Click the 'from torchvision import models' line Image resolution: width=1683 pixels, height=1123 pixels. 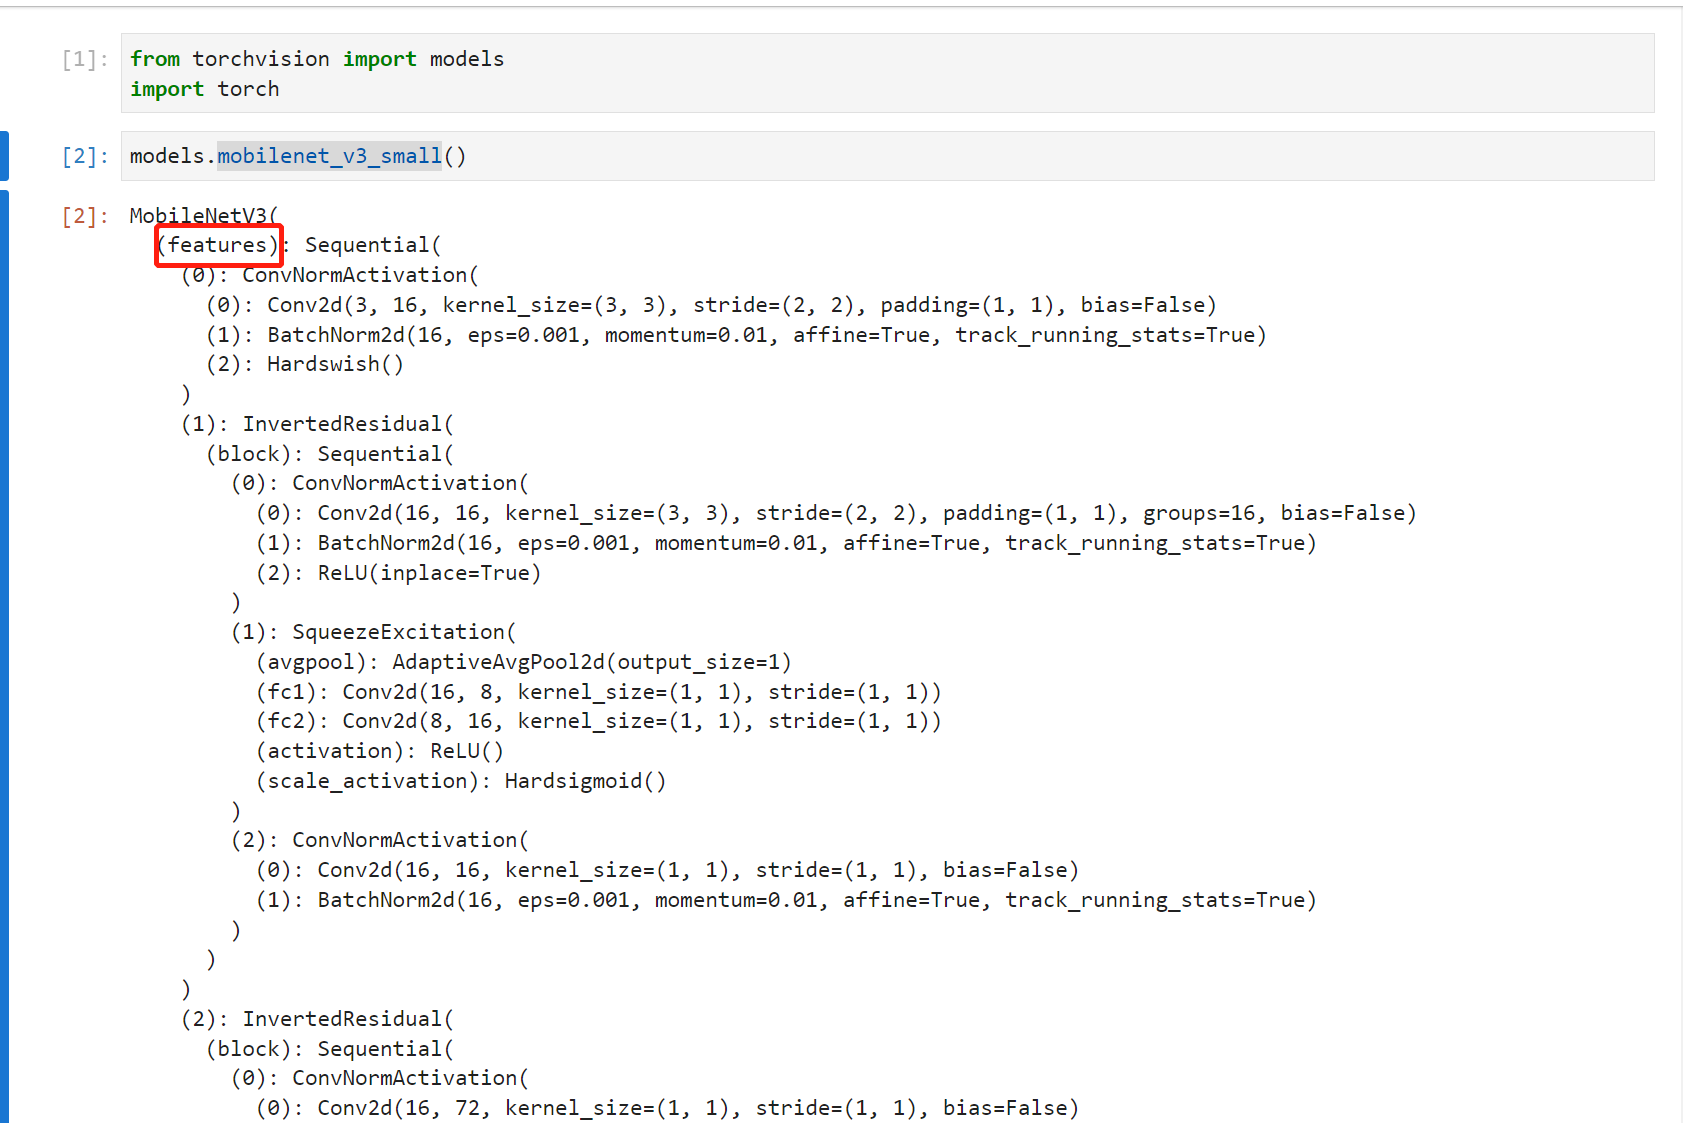click(x=317, y=59)
